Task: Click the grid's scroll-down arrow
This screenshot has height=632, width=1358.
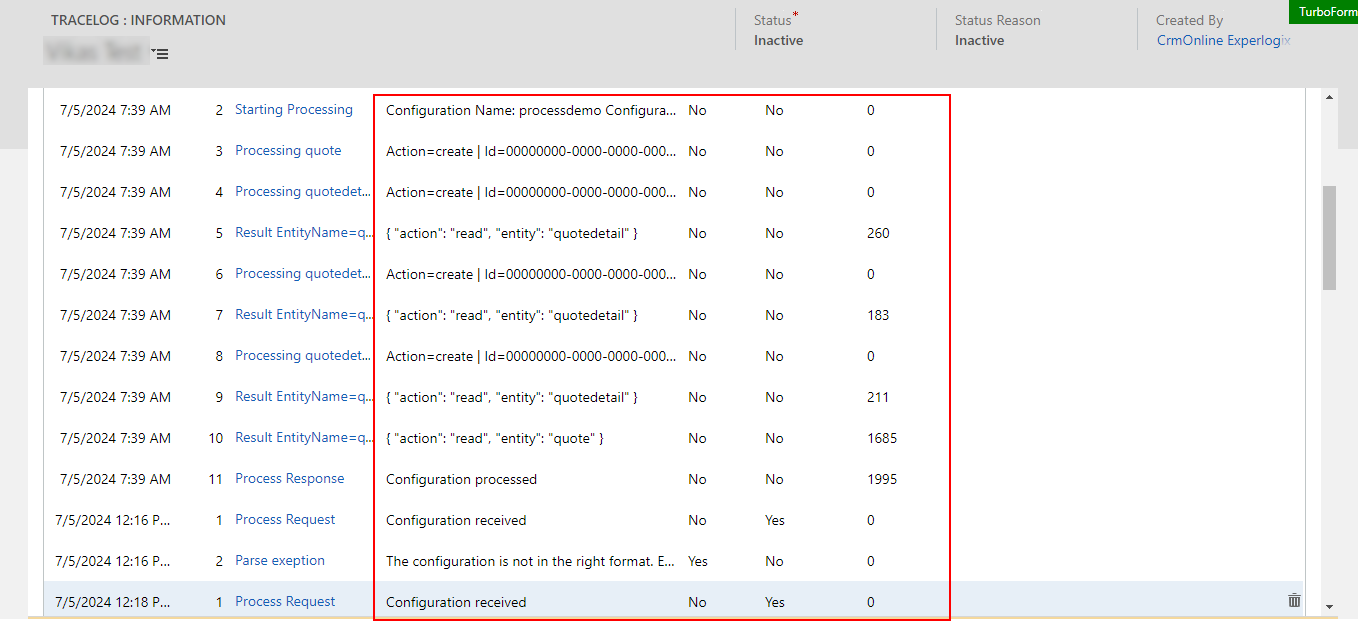Action: tap(1329, 606)
